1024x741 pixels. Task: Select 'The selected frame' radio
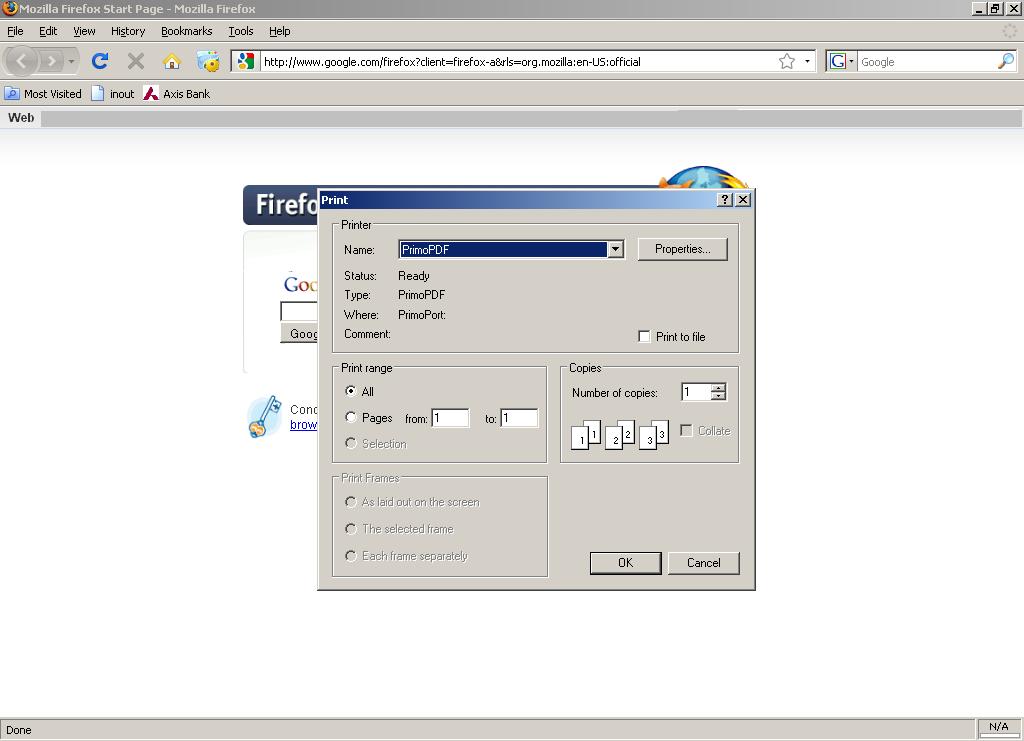pyautogui.click(x=351, y=529)
